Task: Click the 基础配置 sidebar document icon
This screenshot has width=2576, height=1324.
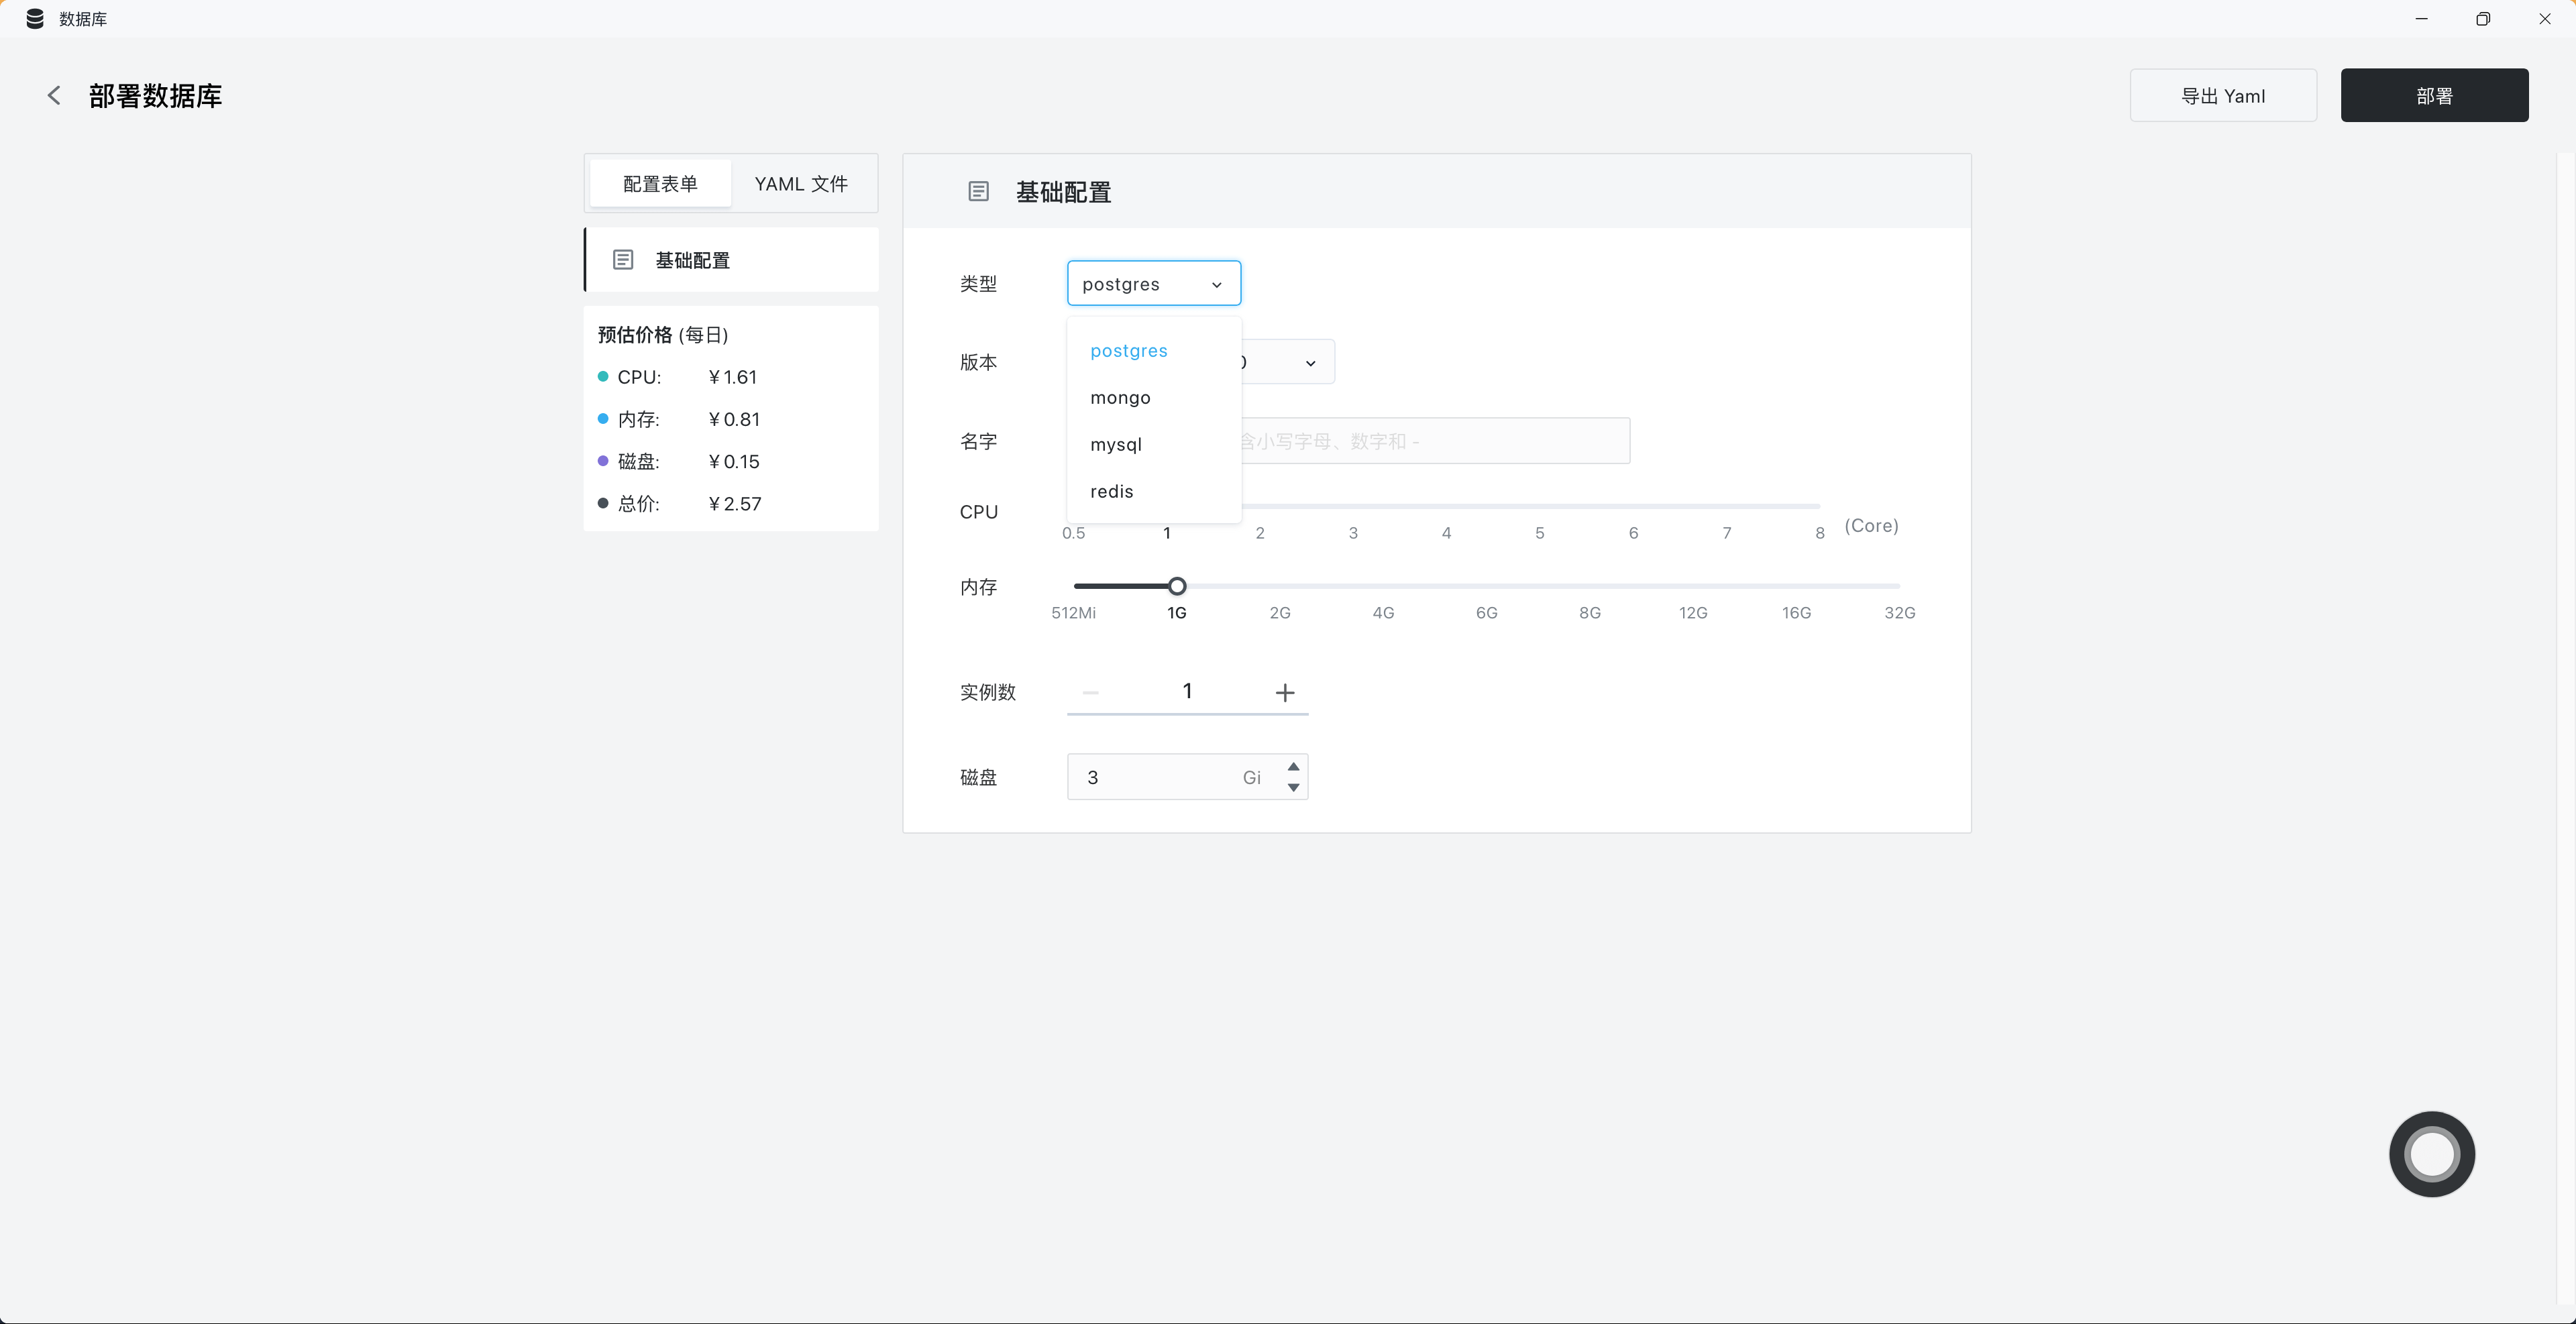Action: tap(623, 260)
